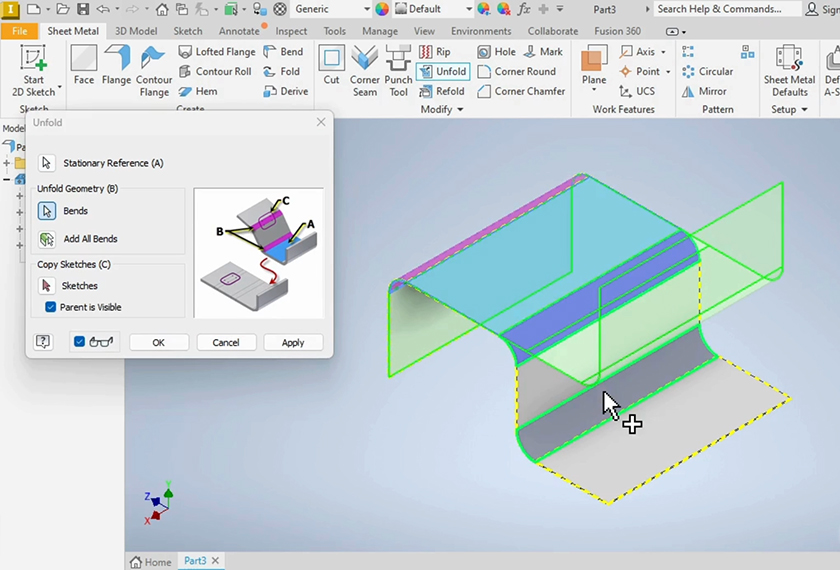Toggle the preview glasses checkbox
The image size is (840, 570).
point(79,342)
